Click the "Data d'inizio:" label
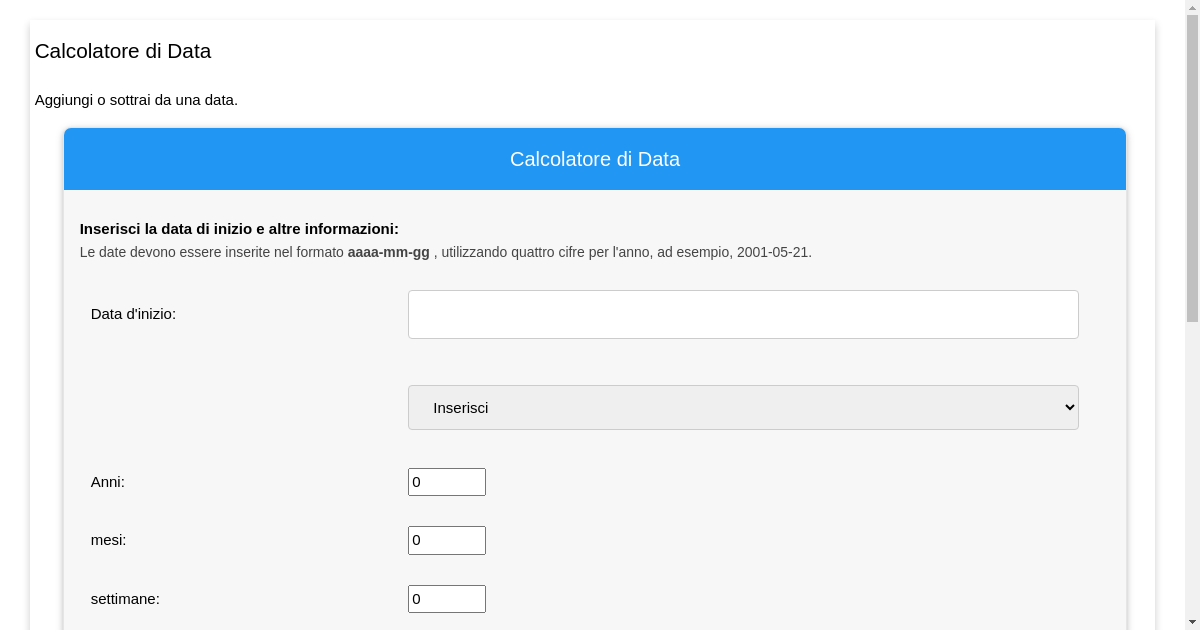This screenshot has height=630, width=1200. (133, 314)
